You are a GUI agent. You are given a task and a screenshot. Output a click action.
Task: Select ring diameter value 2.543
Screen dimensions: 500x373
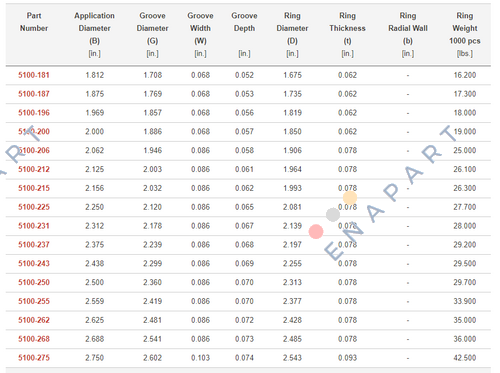coord(292,358)
